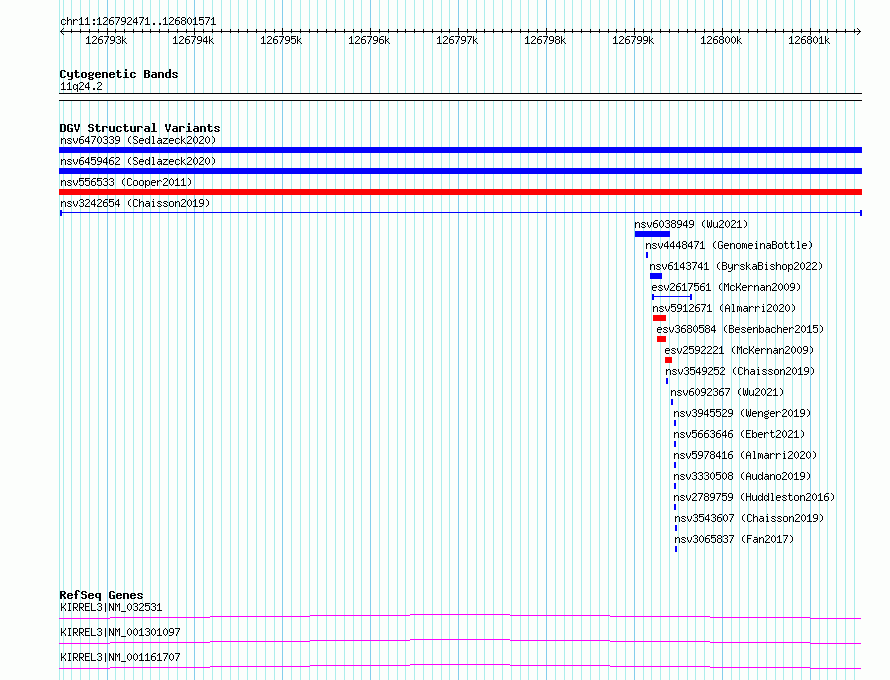Click esv2617561 (McKernan2009) label
Image resolution: width=890 pixels, height=680 pixels.
(x=726, y=287)
